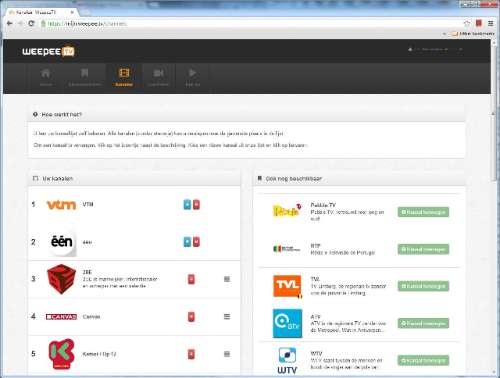This screenshot has height=378, width=500.
Task: Grab the reorder handle in the Canvas row
Action: [227, 317]
